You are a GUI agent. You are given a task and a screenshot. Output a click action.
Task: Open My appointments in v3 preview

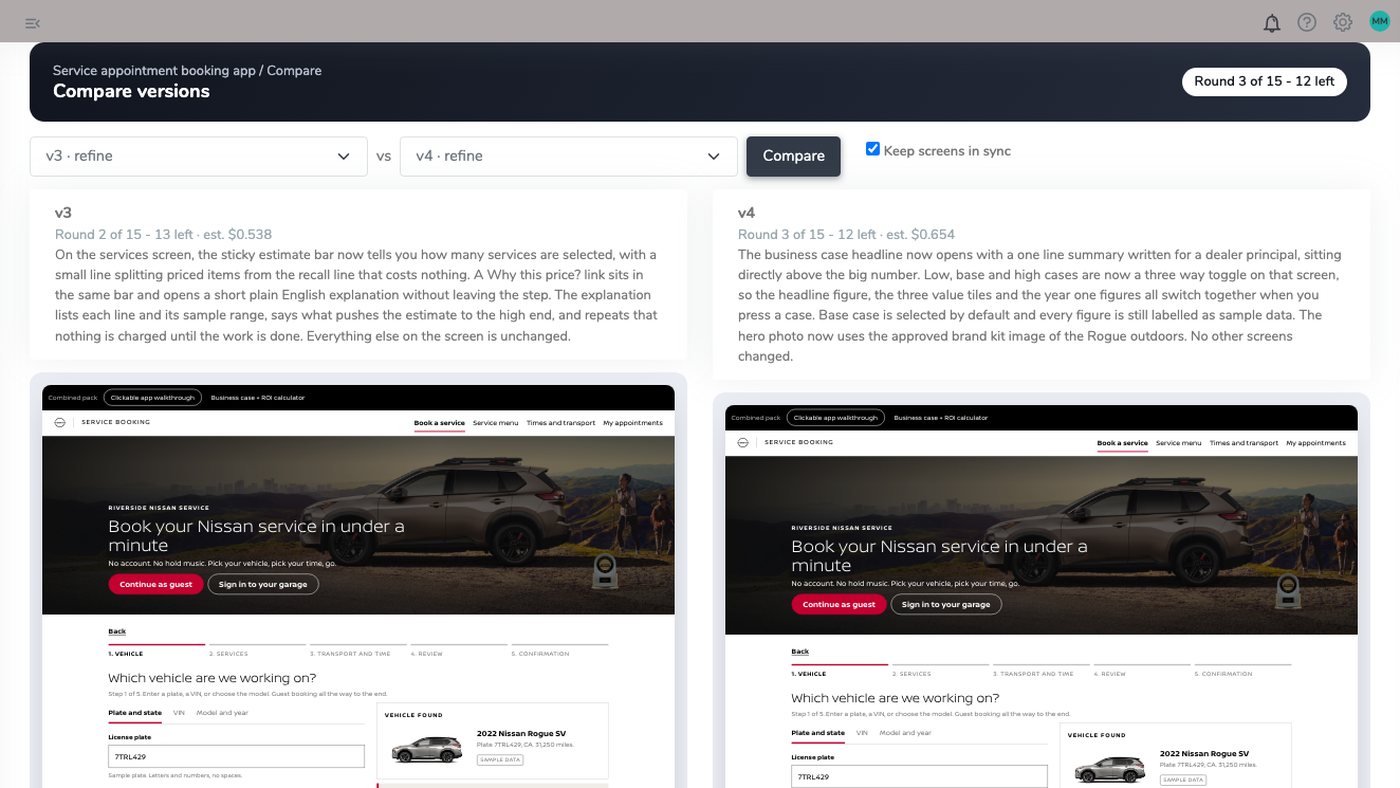tap(633, 423)
